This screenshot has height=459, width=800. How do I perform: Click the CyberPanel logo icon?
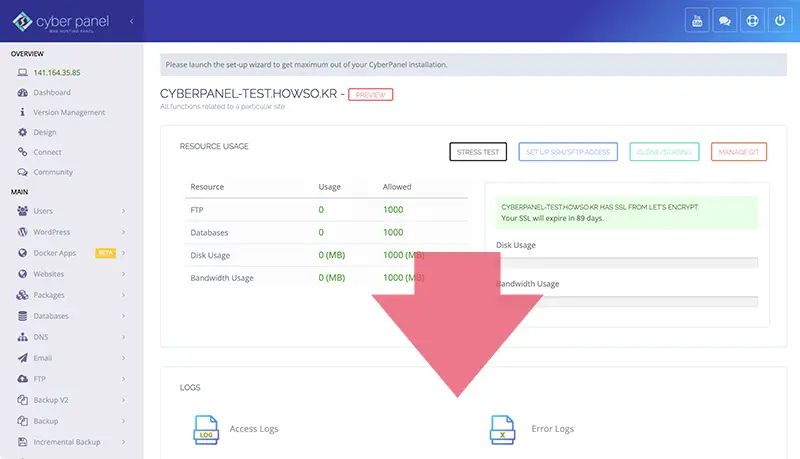pos(22,21)
